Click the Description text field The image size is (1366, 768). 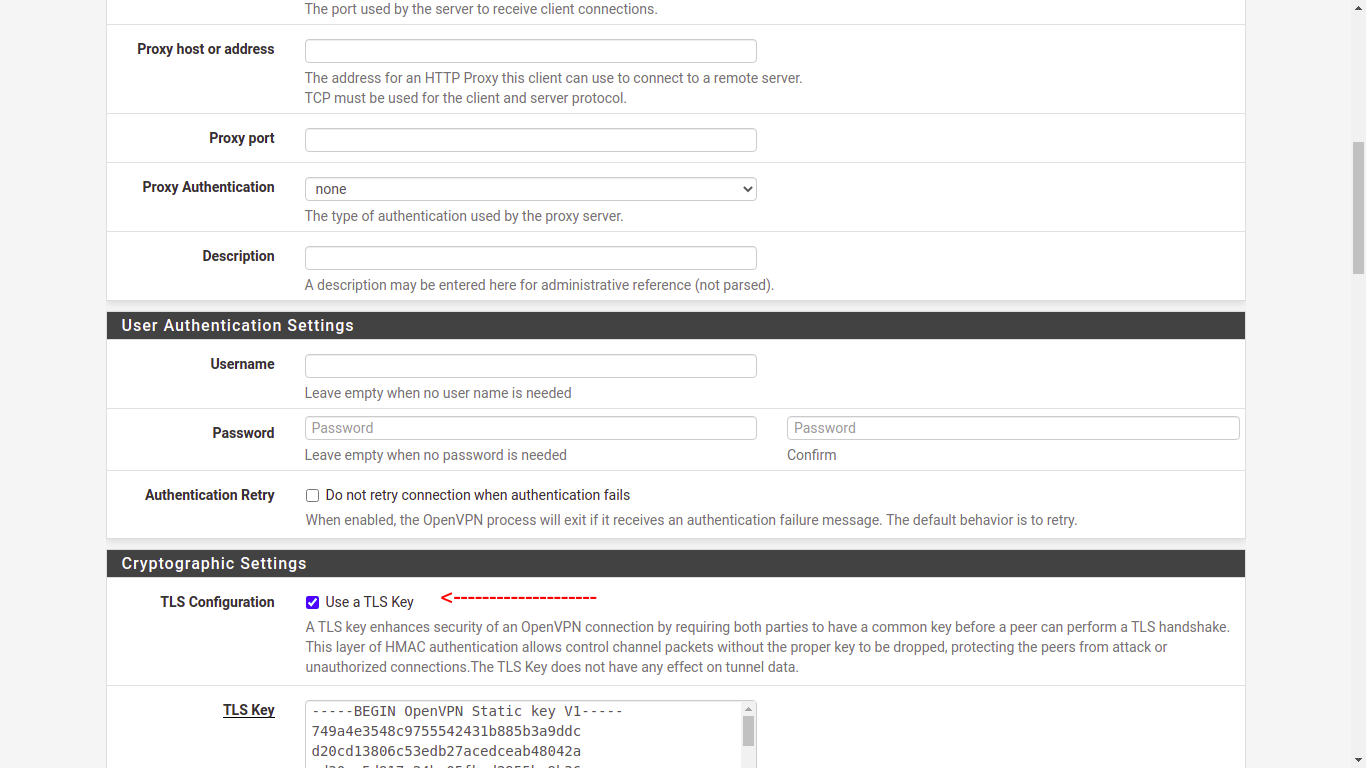pyautogui.click(x=530, y=258)
